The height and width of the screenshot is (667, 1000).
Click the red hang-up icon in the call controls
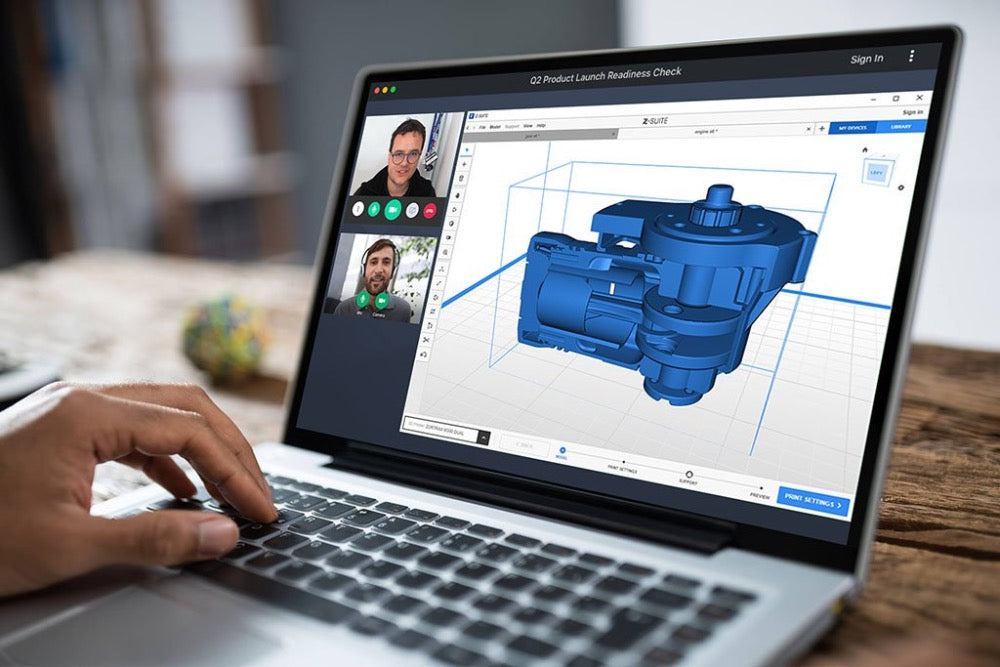point(429,210)
